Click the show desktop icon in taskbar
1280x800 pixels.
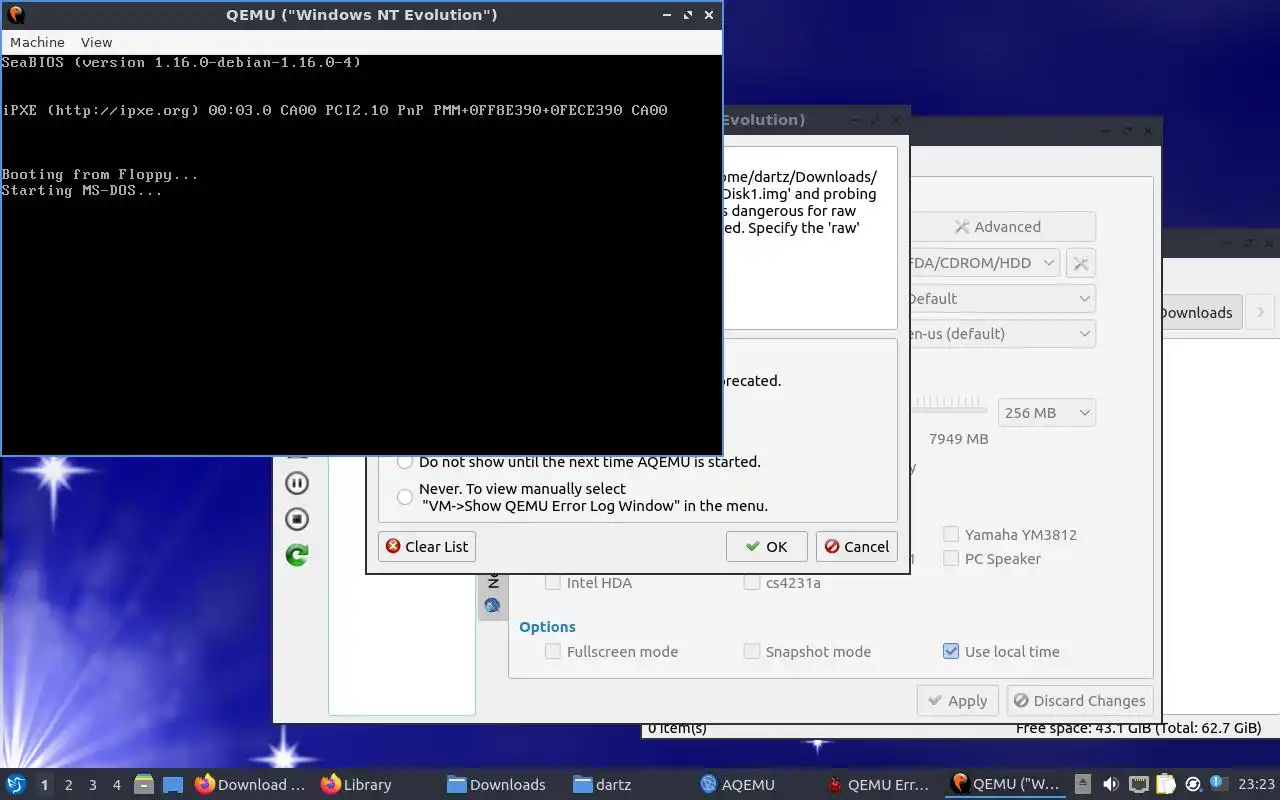[x=173, y=784]
